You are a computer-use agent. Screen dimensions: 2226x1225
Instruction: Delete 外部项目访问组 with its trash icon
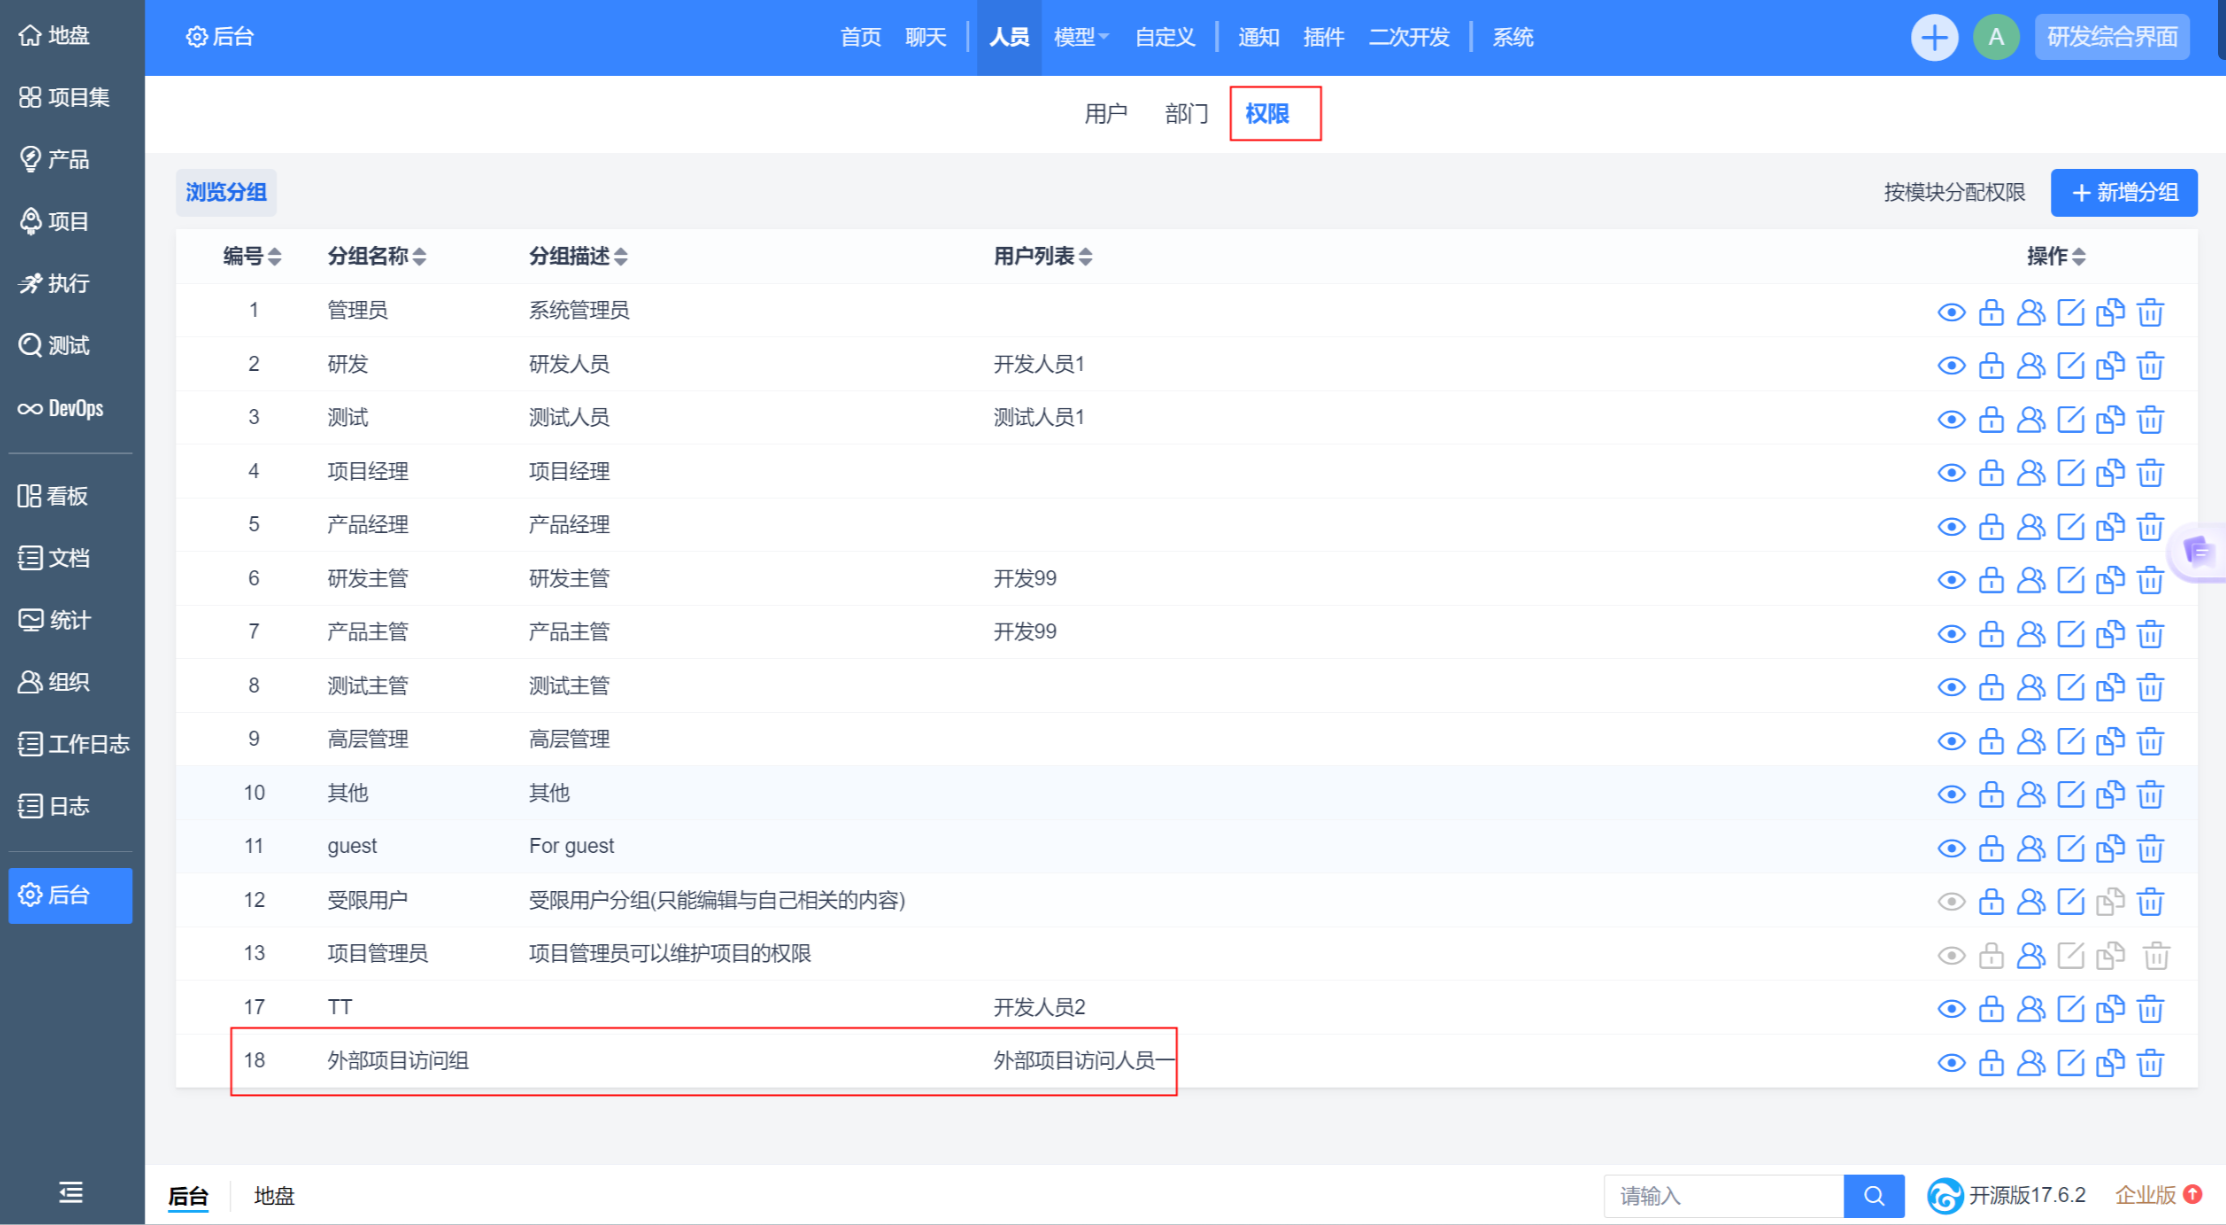point(2150,1062)
